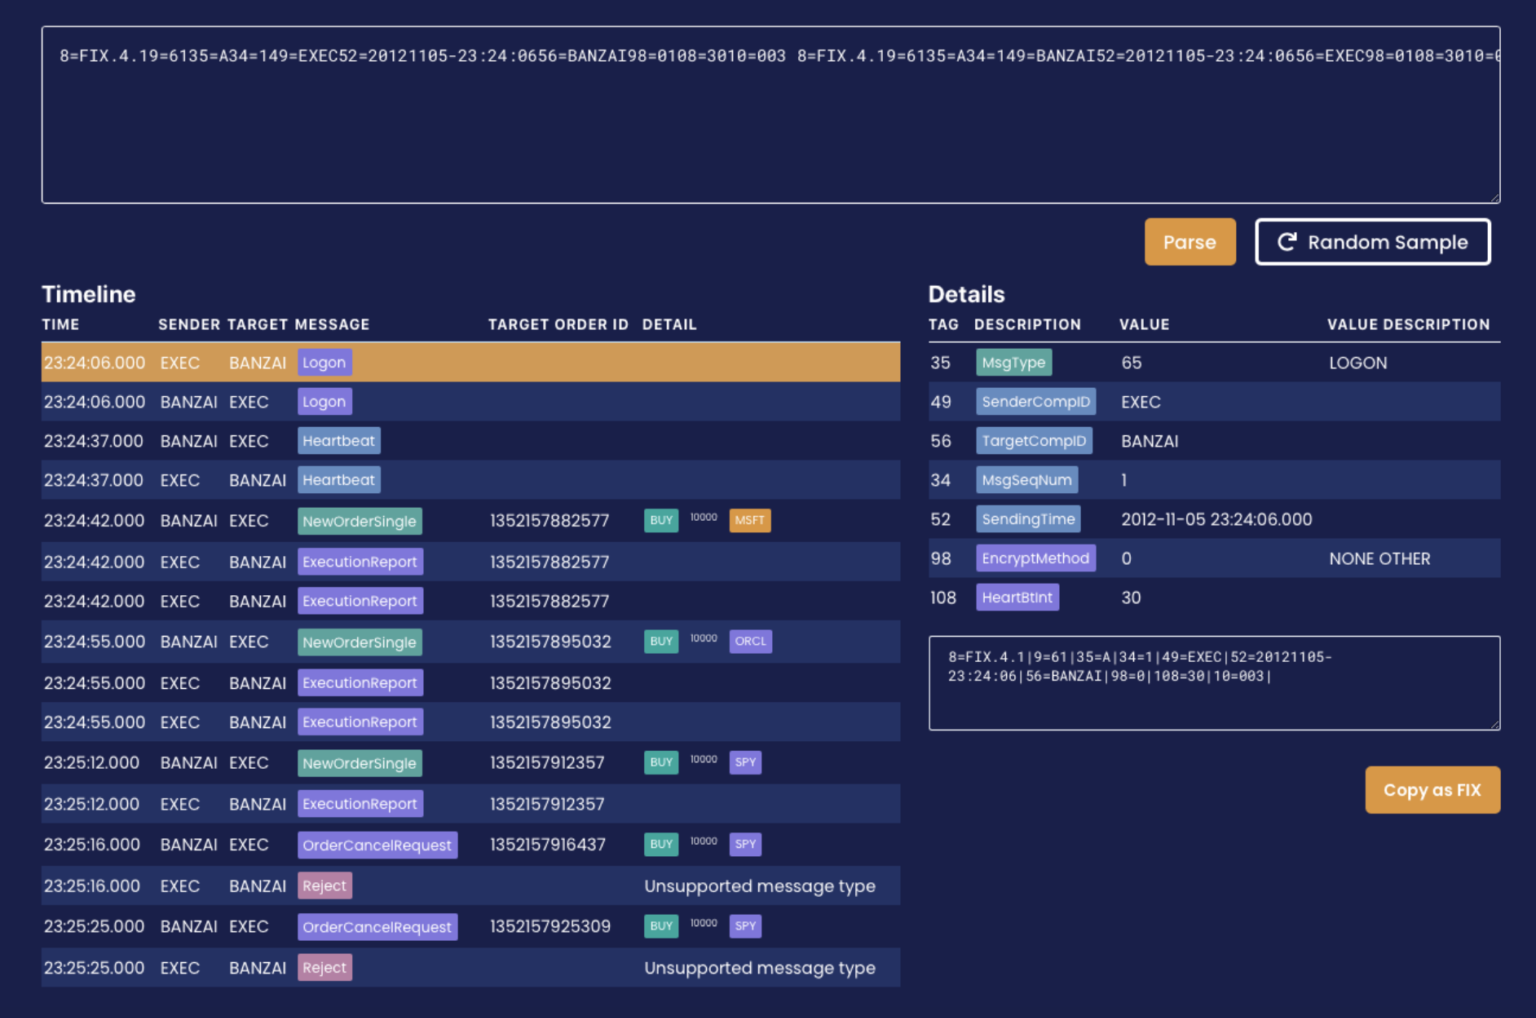Click the HeartBtInt tag badge
Viewport: 1536px width, 1018px height.
(1017, 598)
